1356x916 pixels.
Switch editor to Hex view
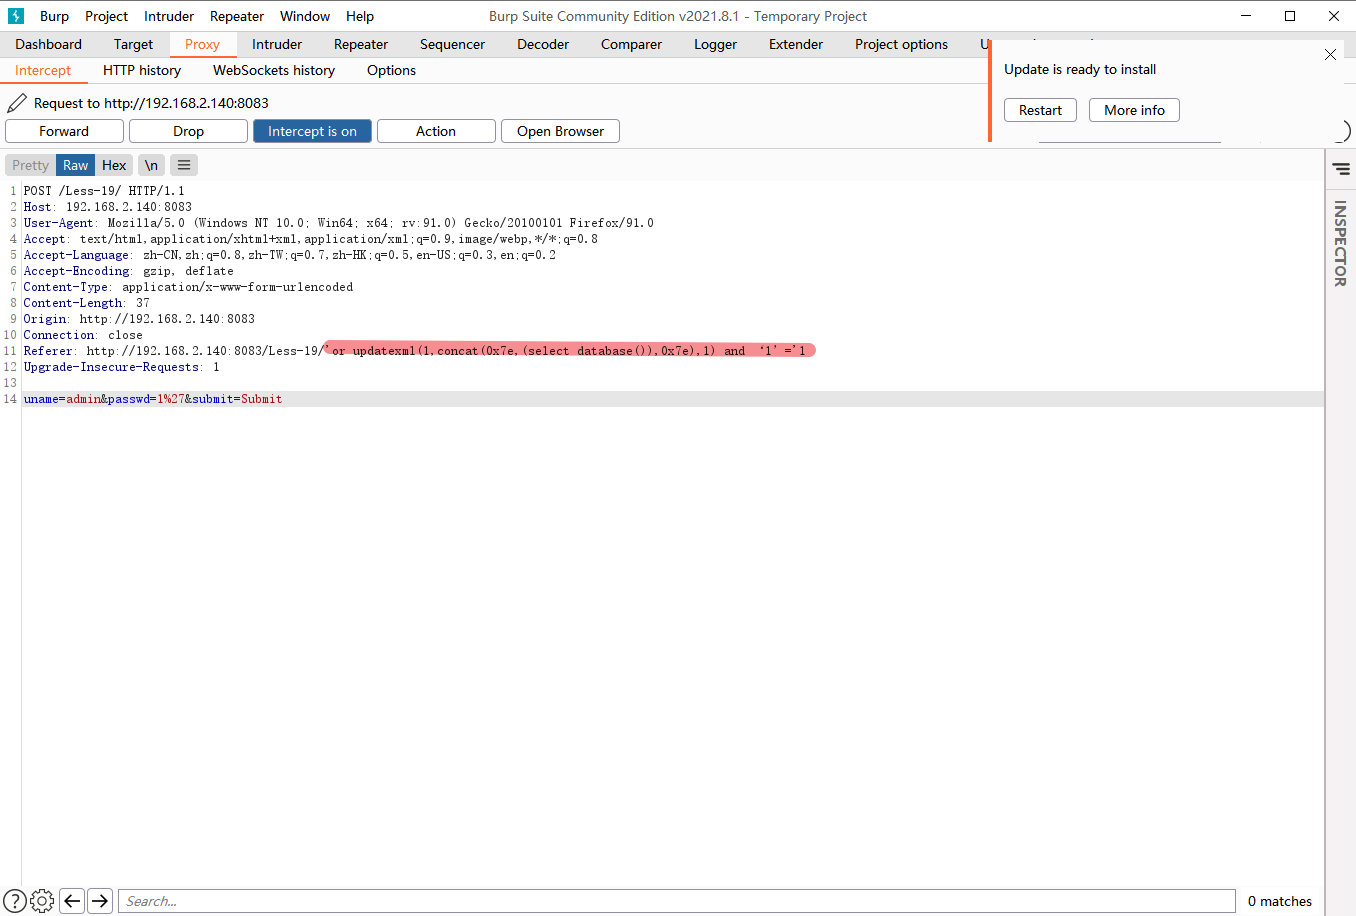tap(114, 165)
